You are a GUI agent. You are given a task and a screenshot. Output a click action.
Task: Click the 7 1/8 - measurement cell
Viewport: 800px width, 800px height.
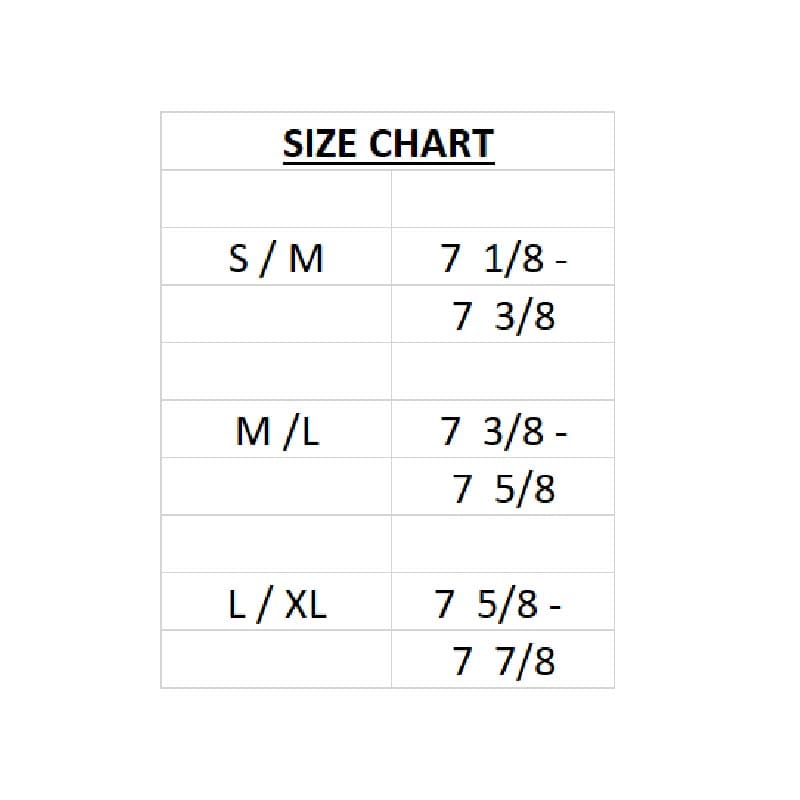[503, 259]
